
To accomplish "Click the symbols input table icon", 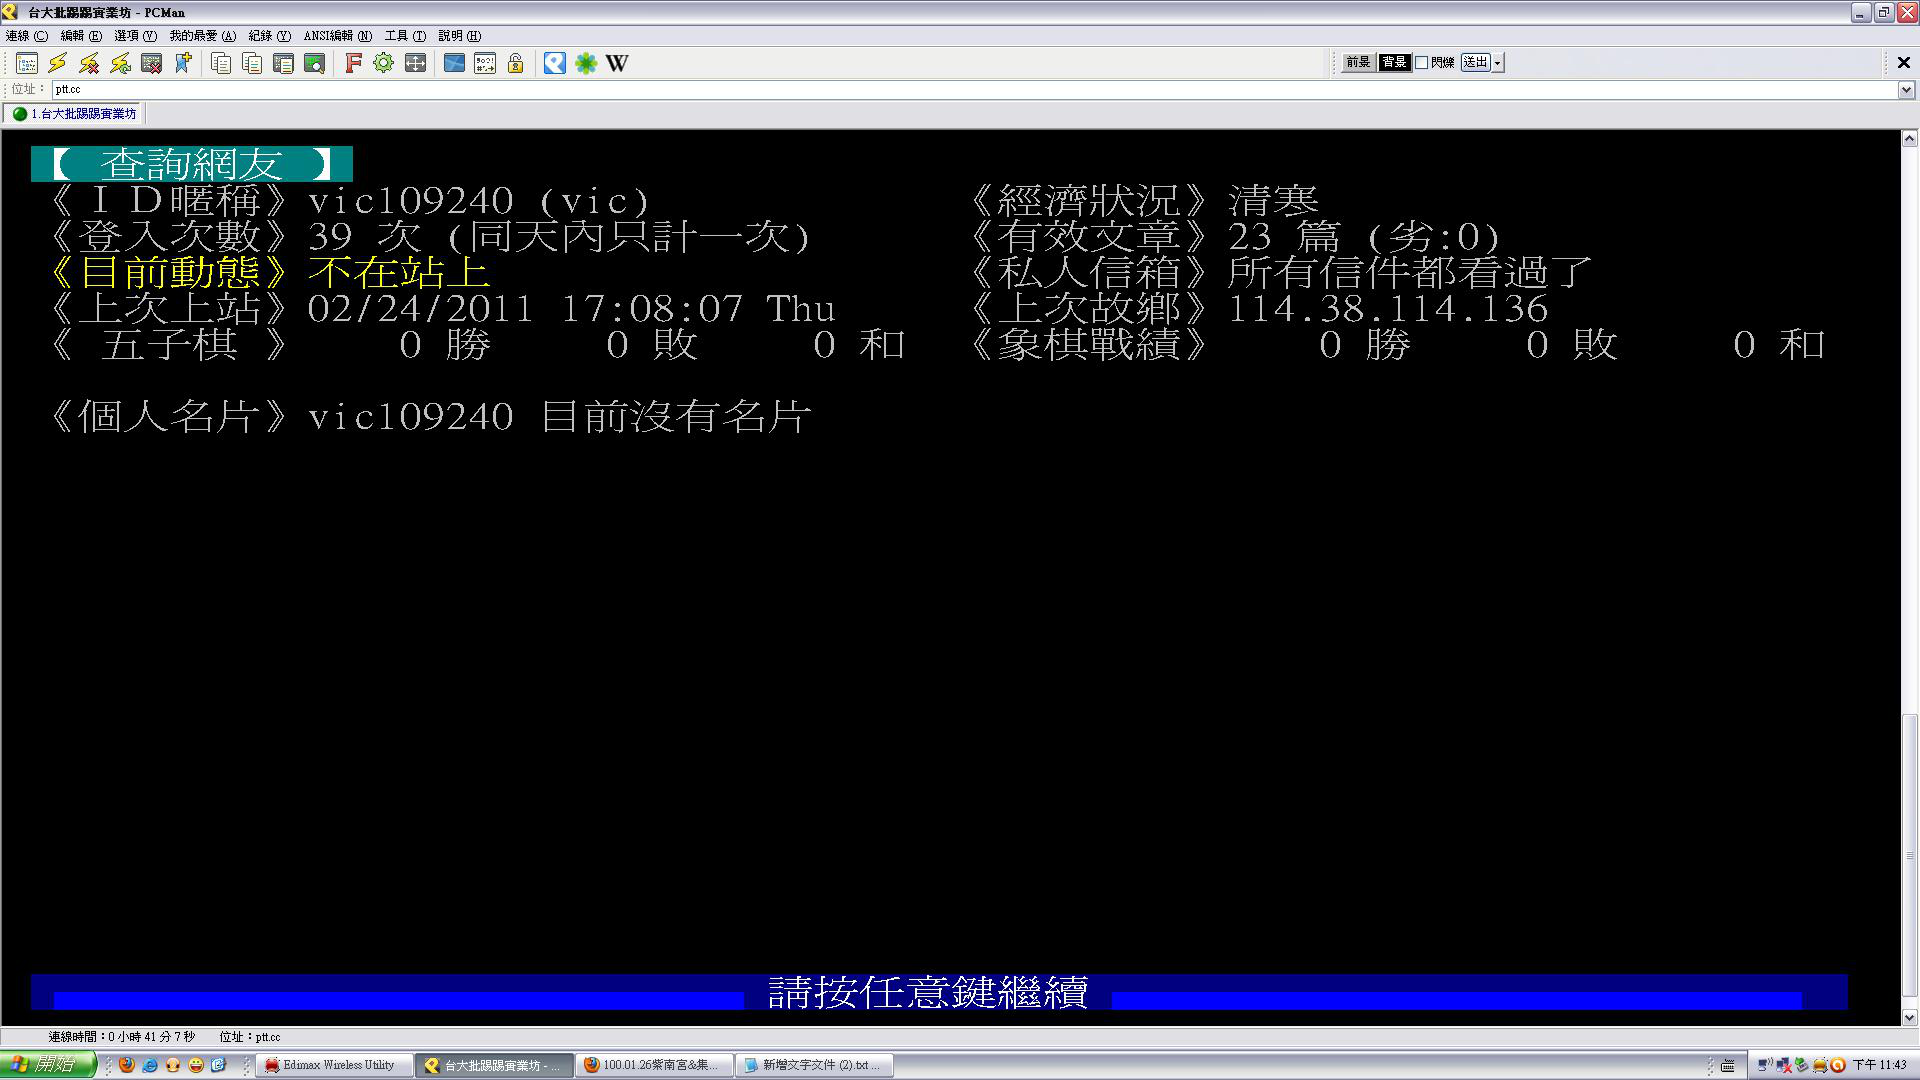I will coord(485,63).
